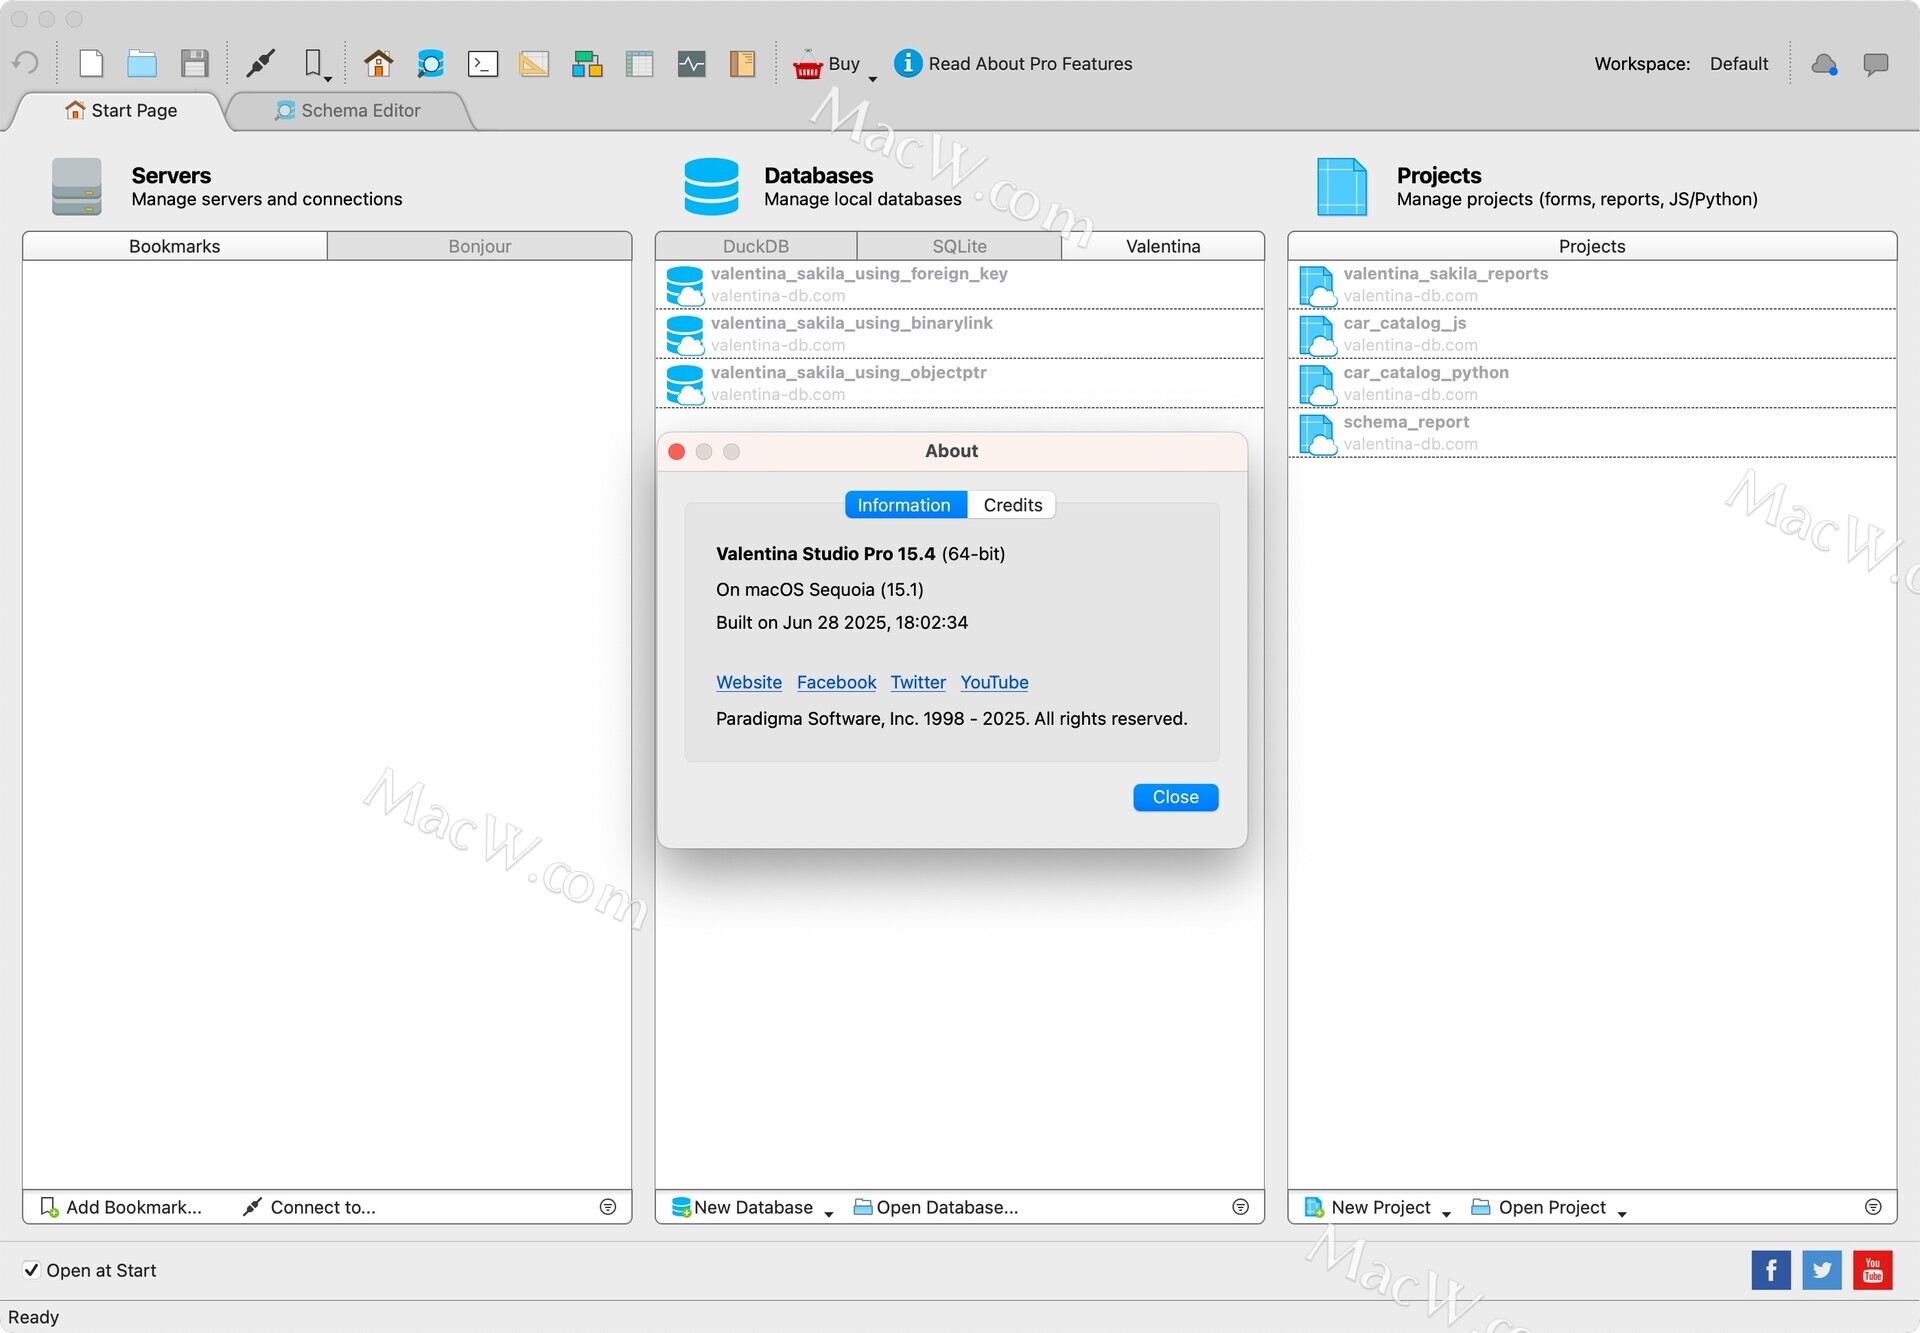Click the new blank document icon
1920x1333 pixels.
point(91,63)
